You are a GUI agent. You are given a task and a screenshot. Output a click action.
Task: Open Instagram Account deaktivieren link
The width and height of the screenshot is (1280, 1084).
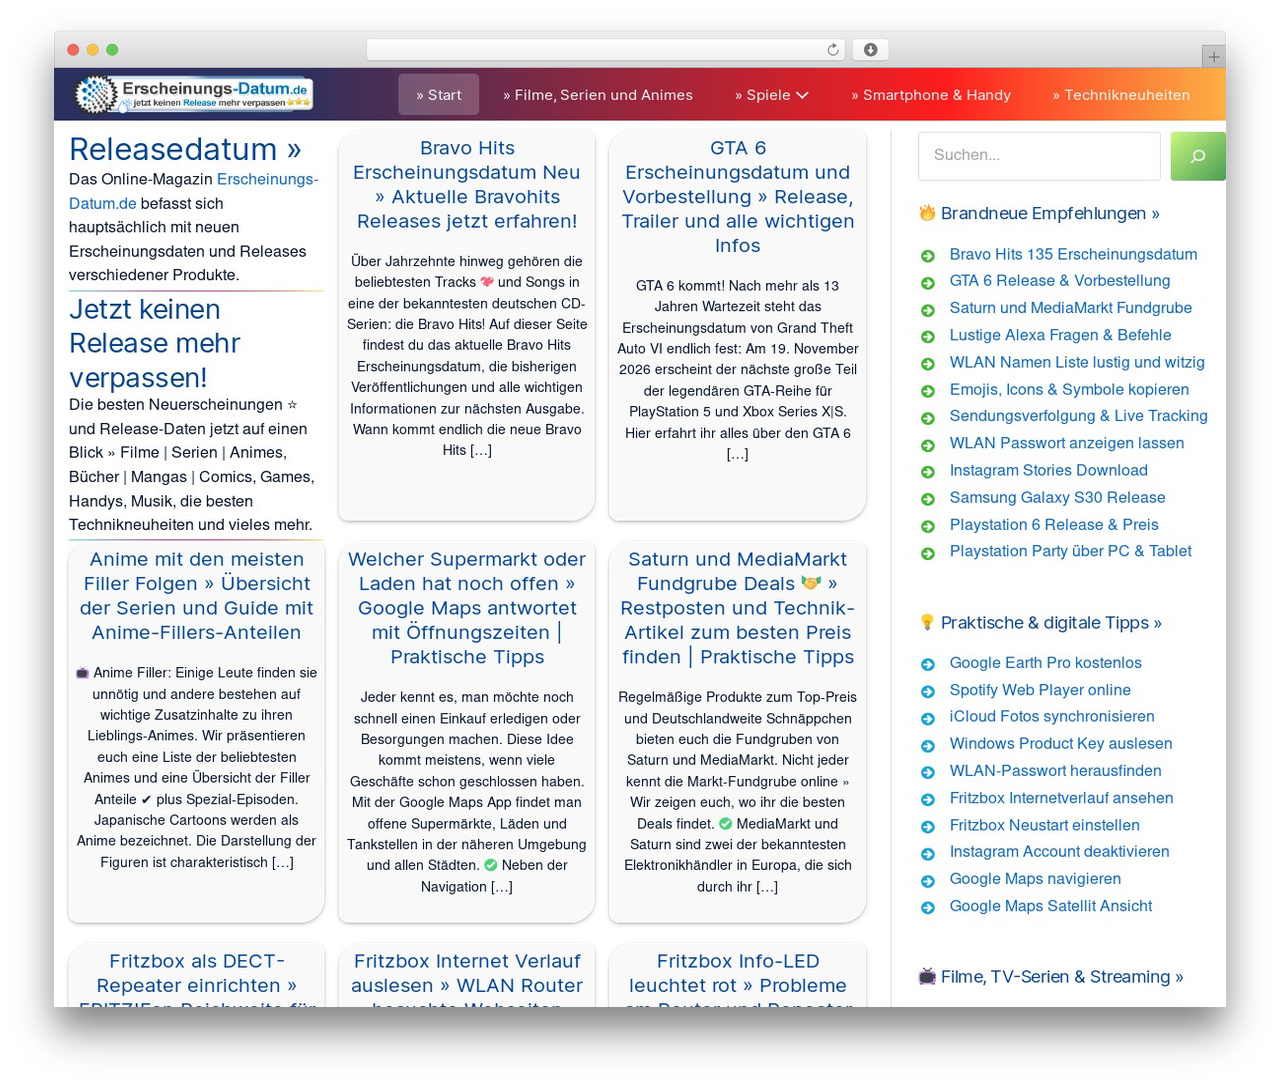click(1059, 851)
